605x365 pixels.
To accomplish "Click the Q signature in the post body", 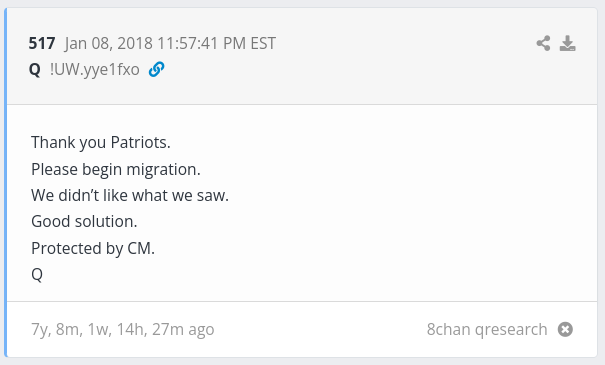I will pos(37,275).
